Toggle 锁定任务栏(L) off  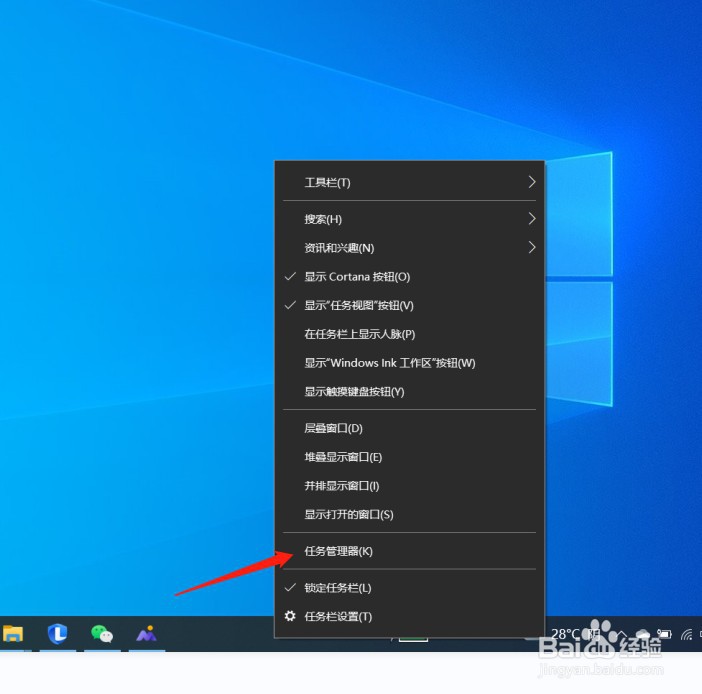tap(409, 588)
